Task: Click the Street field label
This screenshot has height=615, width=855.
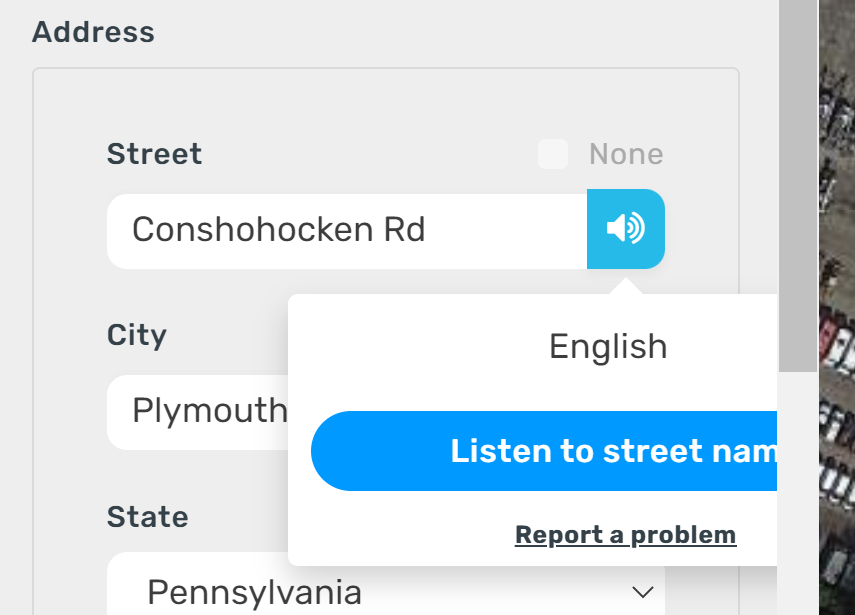Action: [154, 154]
